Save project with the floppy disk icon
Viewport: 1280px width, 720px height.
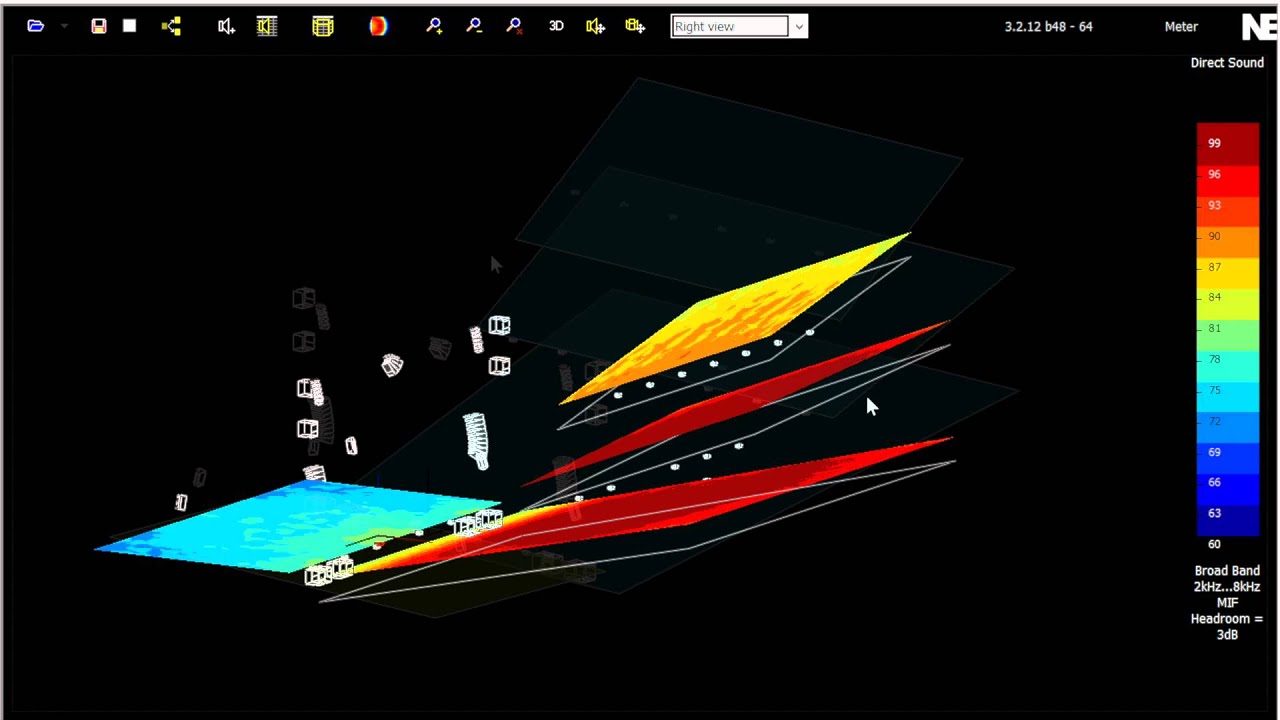(x=99, y=26)
